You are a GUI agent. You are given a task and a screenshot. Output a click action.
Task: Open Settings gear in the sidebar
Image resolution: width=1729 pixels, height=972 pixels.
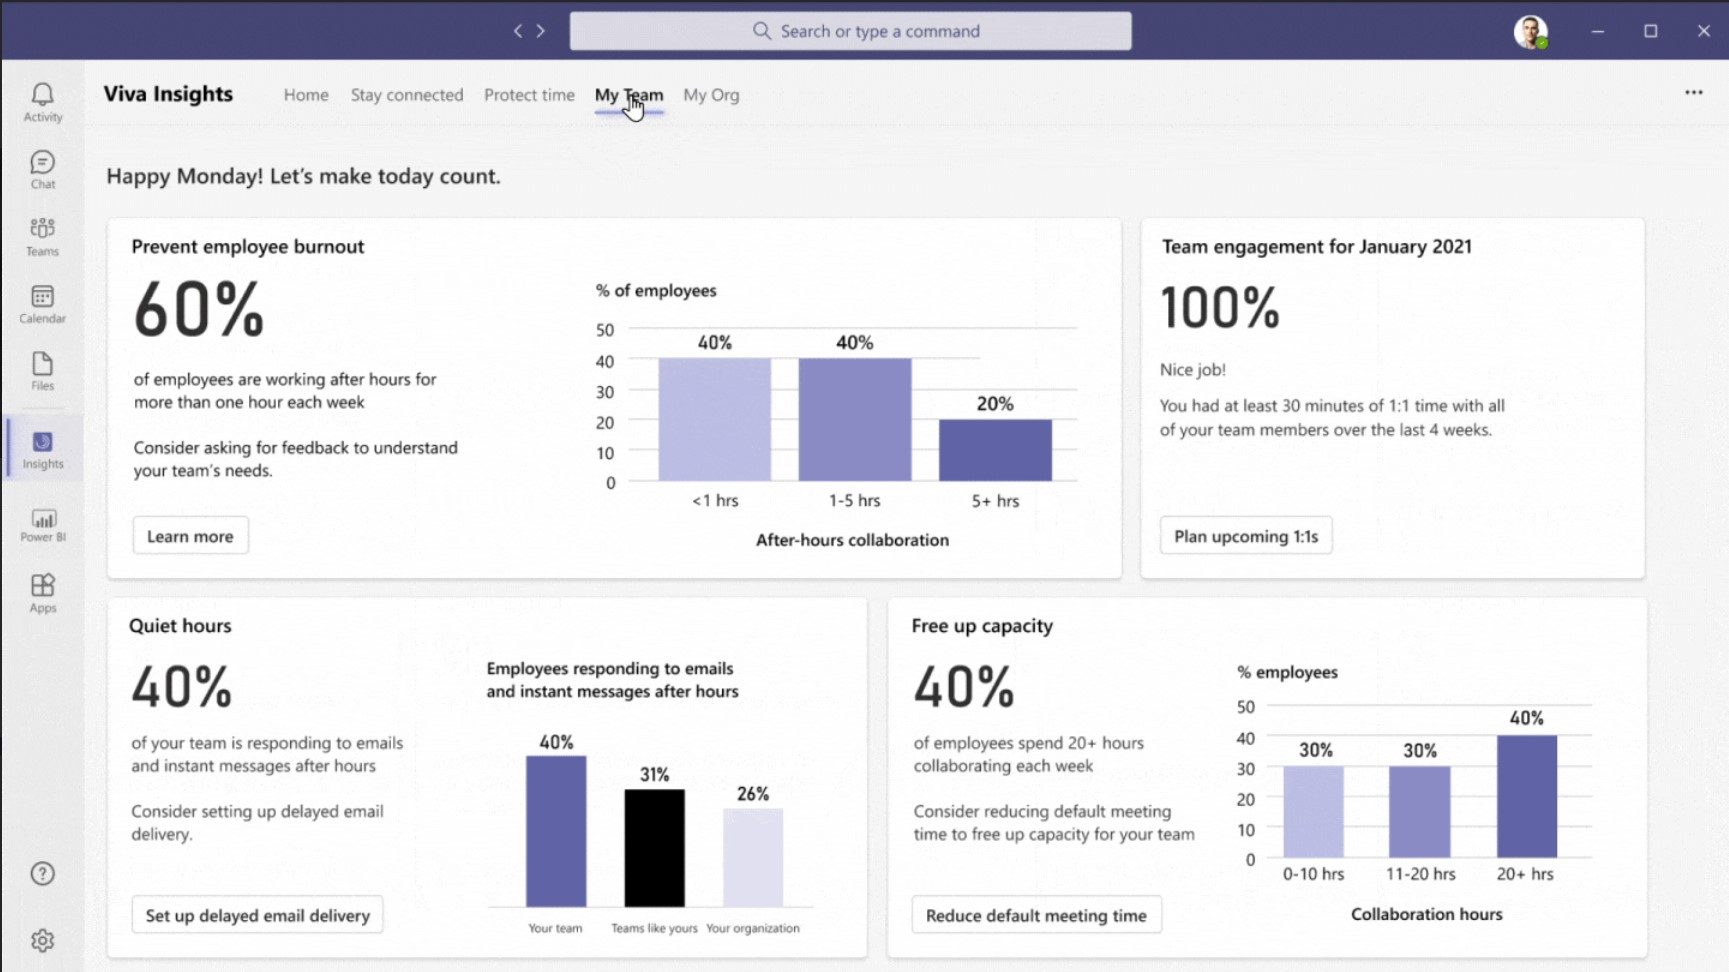tap(42, 940)
